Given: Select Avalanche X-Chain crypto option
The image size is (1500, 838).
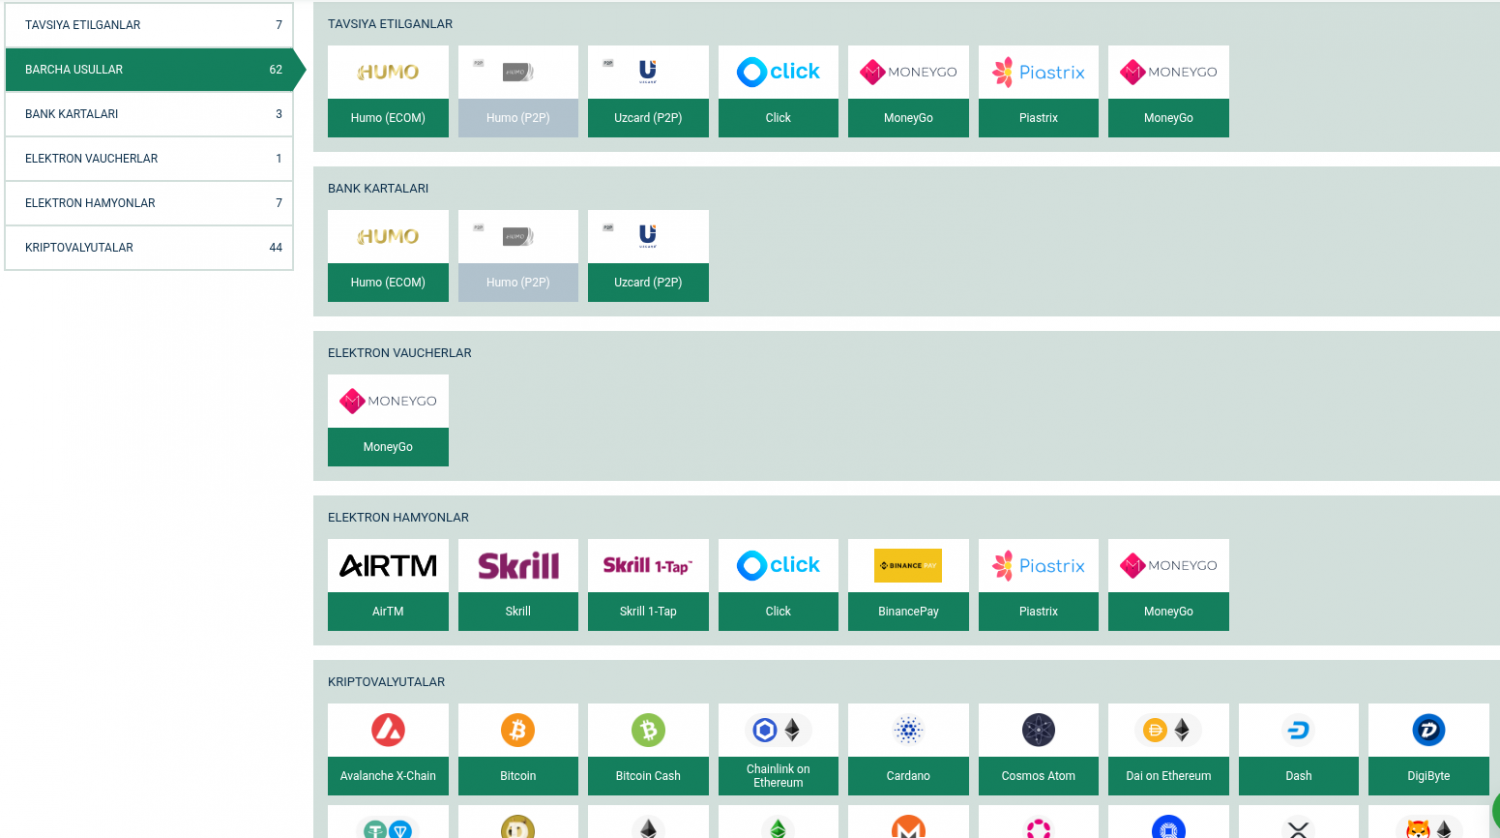Looking at the screenshot, I should point(388,749).
